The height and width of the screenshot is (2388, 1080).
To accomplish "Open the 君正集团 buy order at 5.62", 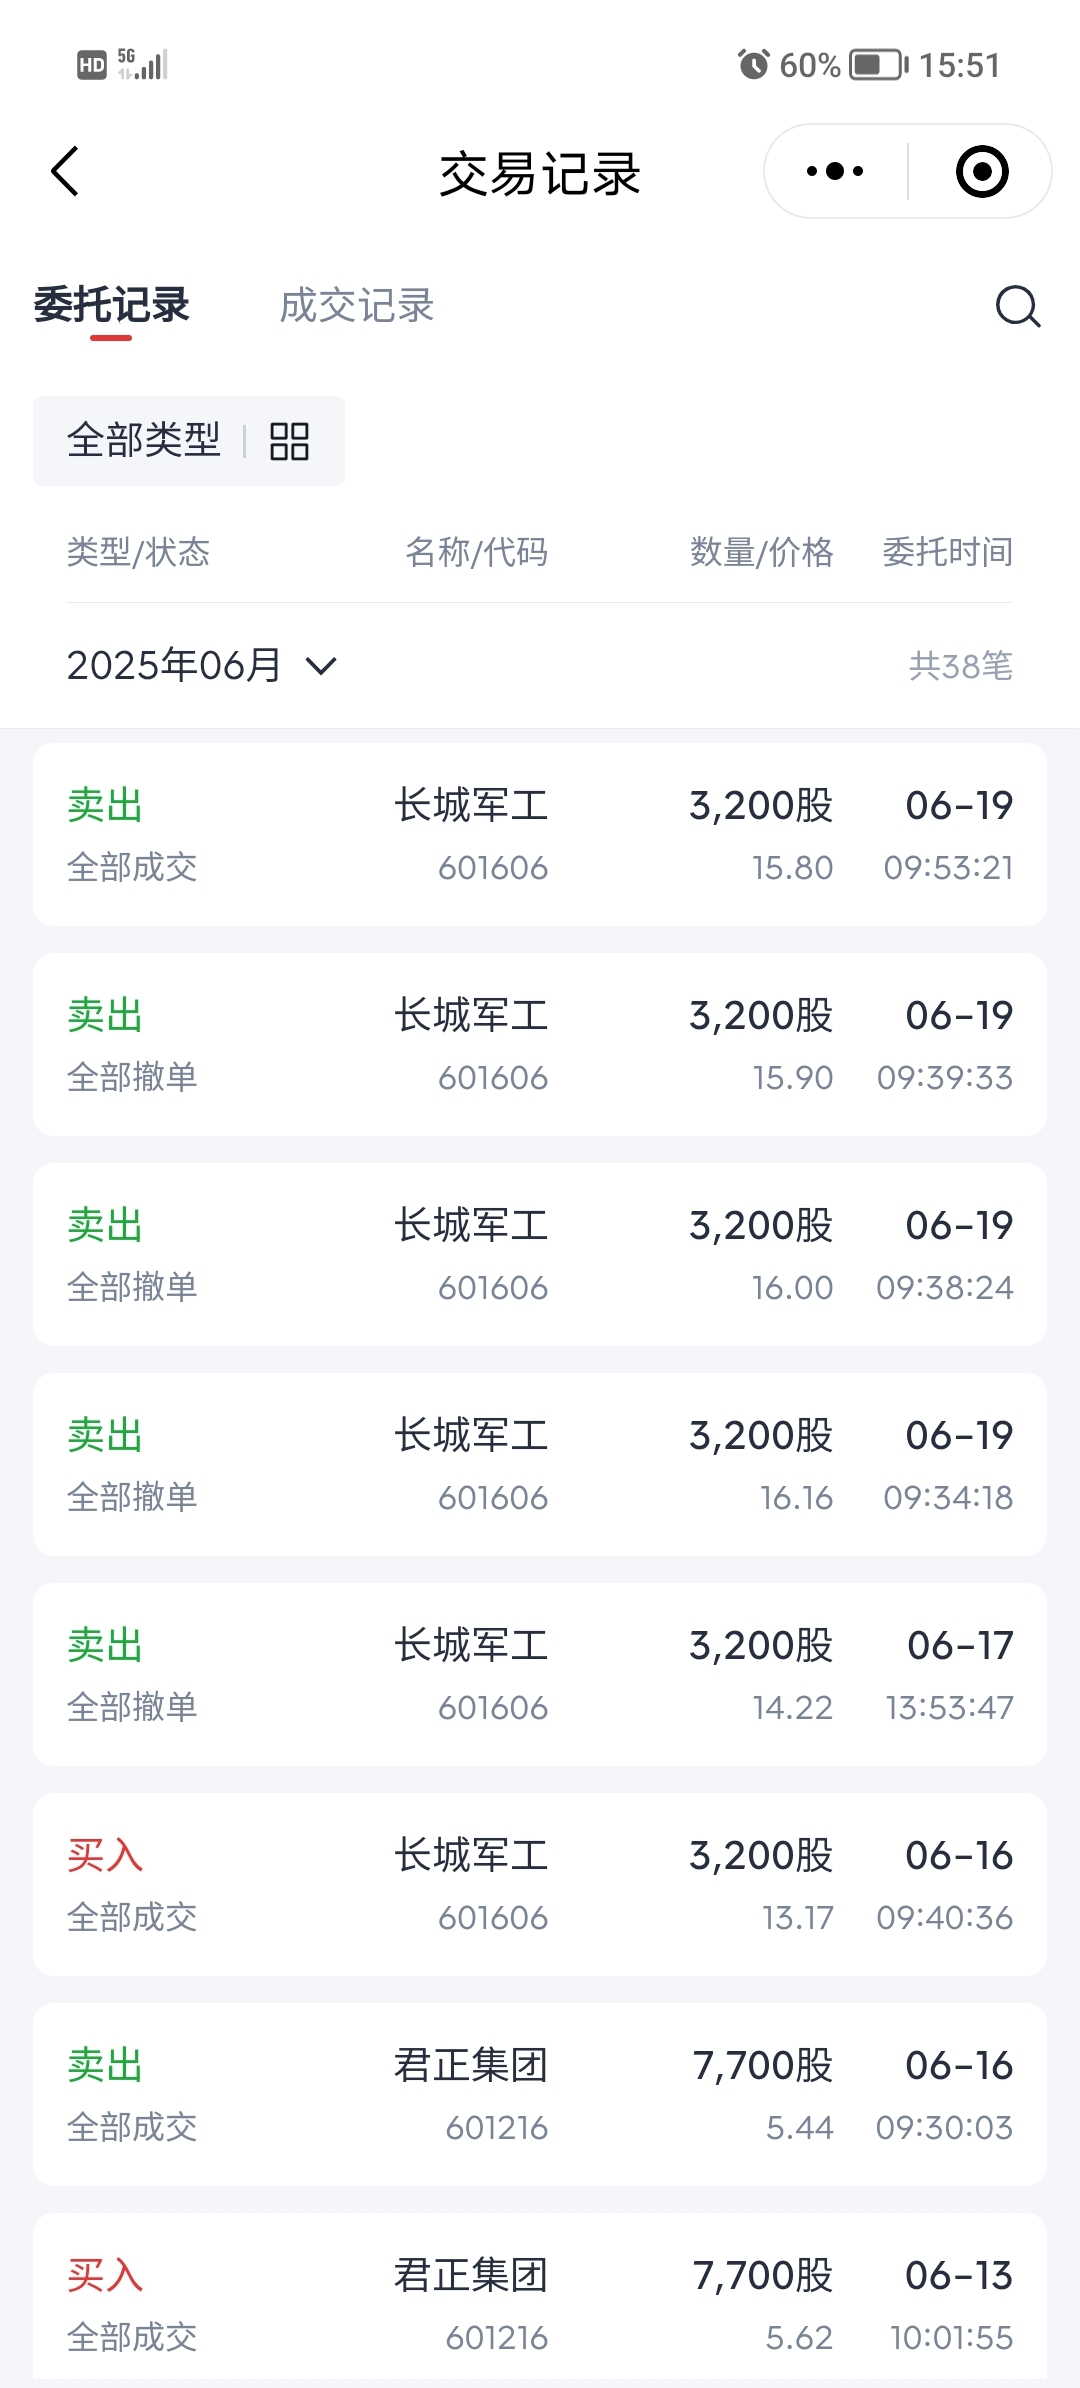I will [540, 2300].
